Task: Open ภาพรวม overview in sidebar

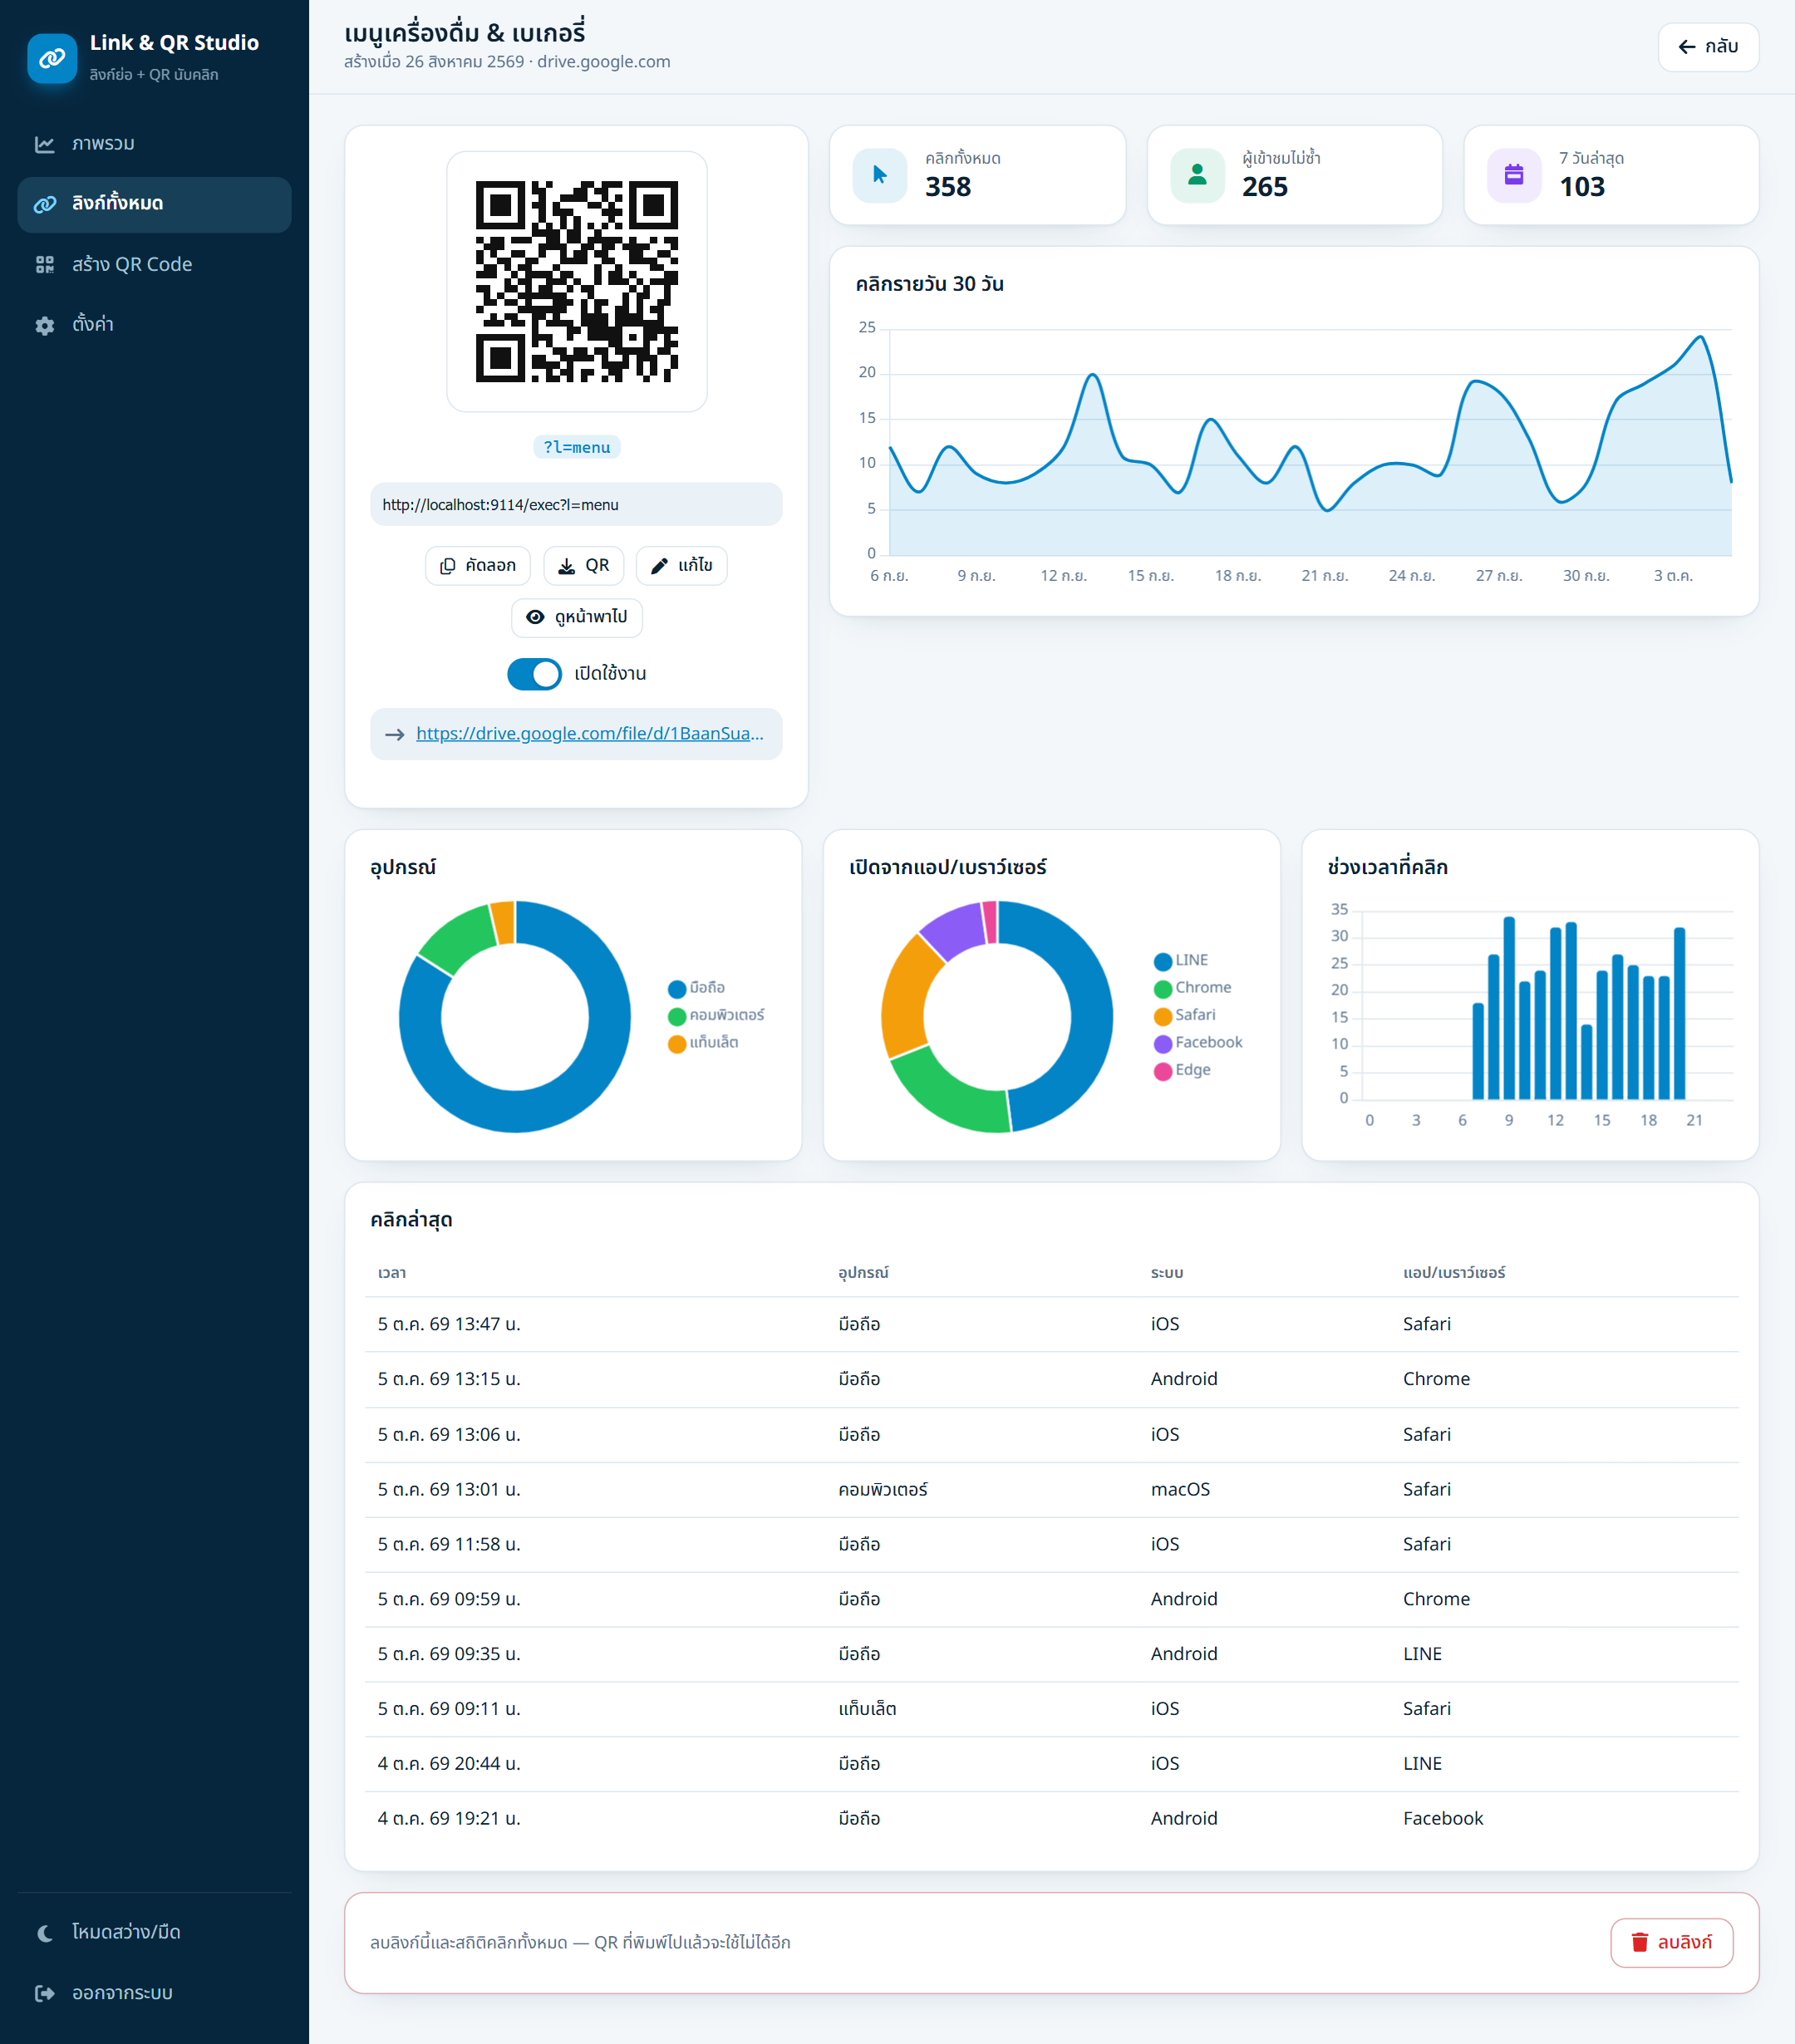Action: [x=154, y=144]
